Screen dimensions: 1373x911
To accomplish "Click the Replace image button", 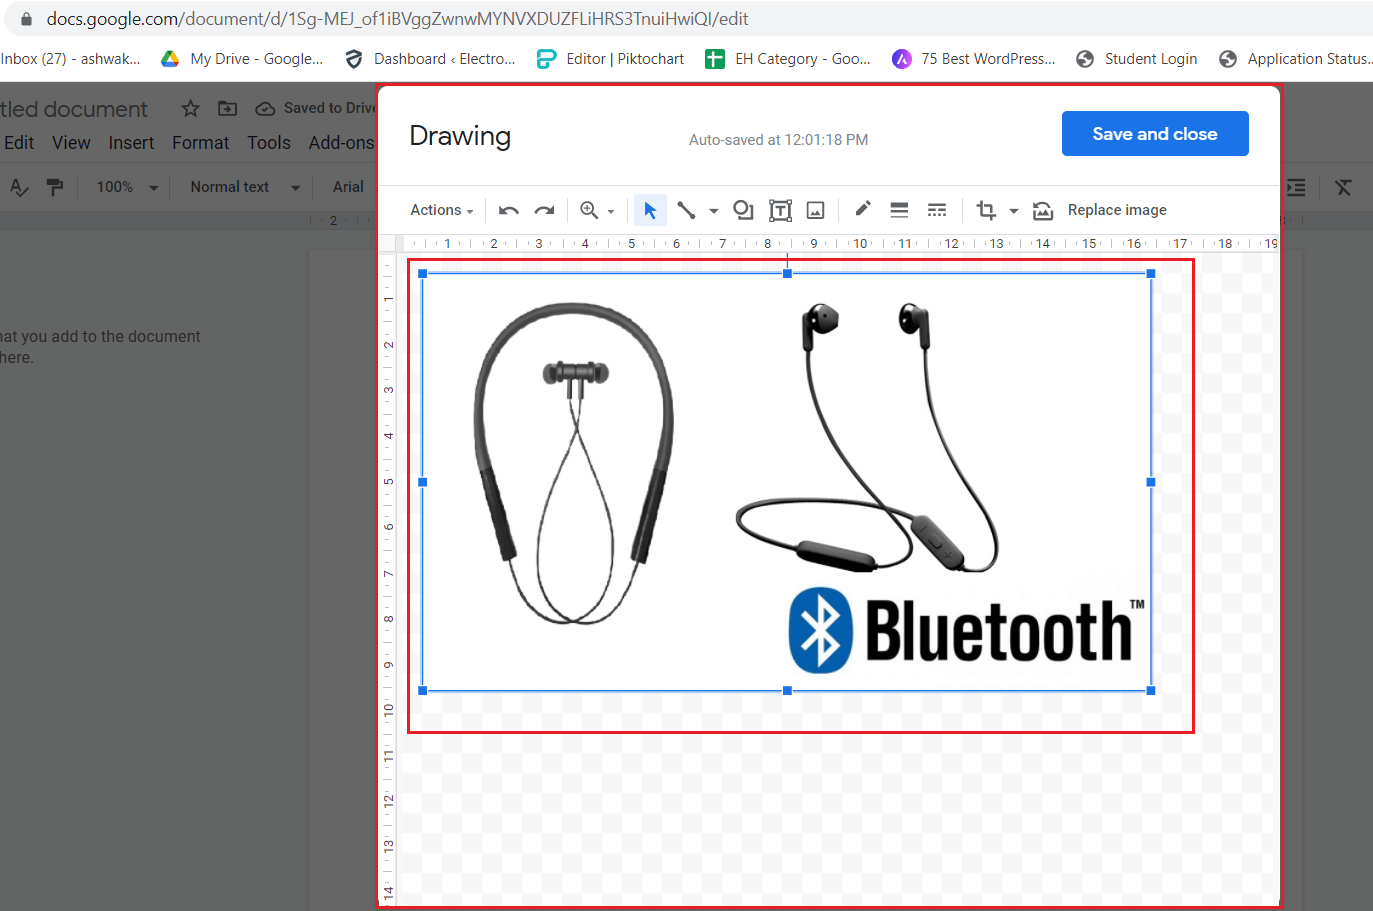I will tap(1117, 210).
